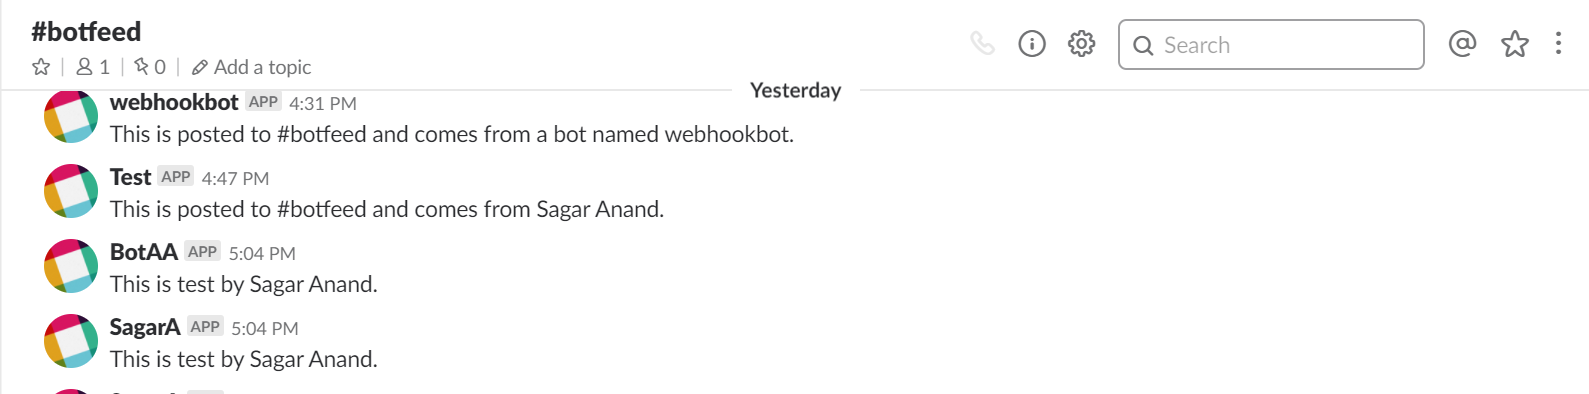Click the 4:31 PM message timestamp

click(323, 103)
